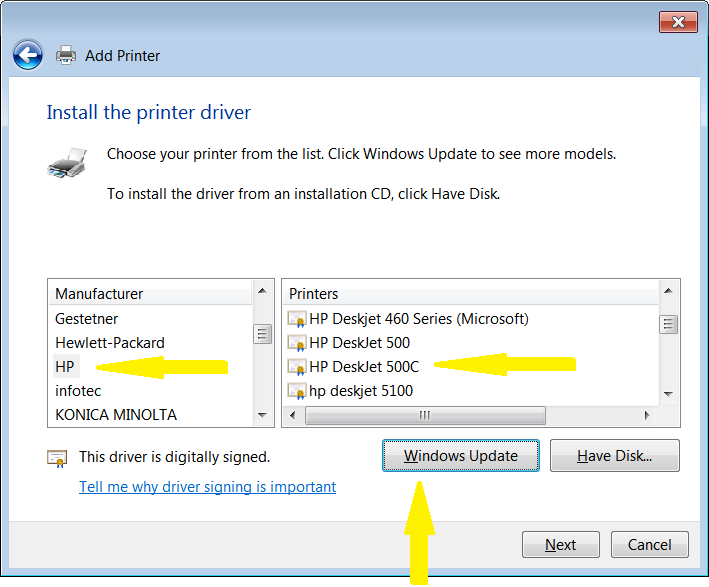709x587 pixels.
Task: Cancel the Add Printer wizard
Action: (649, 544)
